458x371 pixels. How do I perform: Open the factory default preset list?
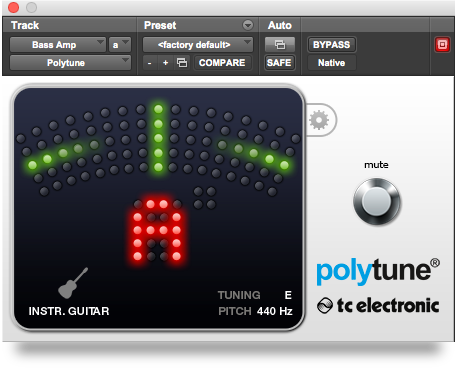click(x=198, y=45)
